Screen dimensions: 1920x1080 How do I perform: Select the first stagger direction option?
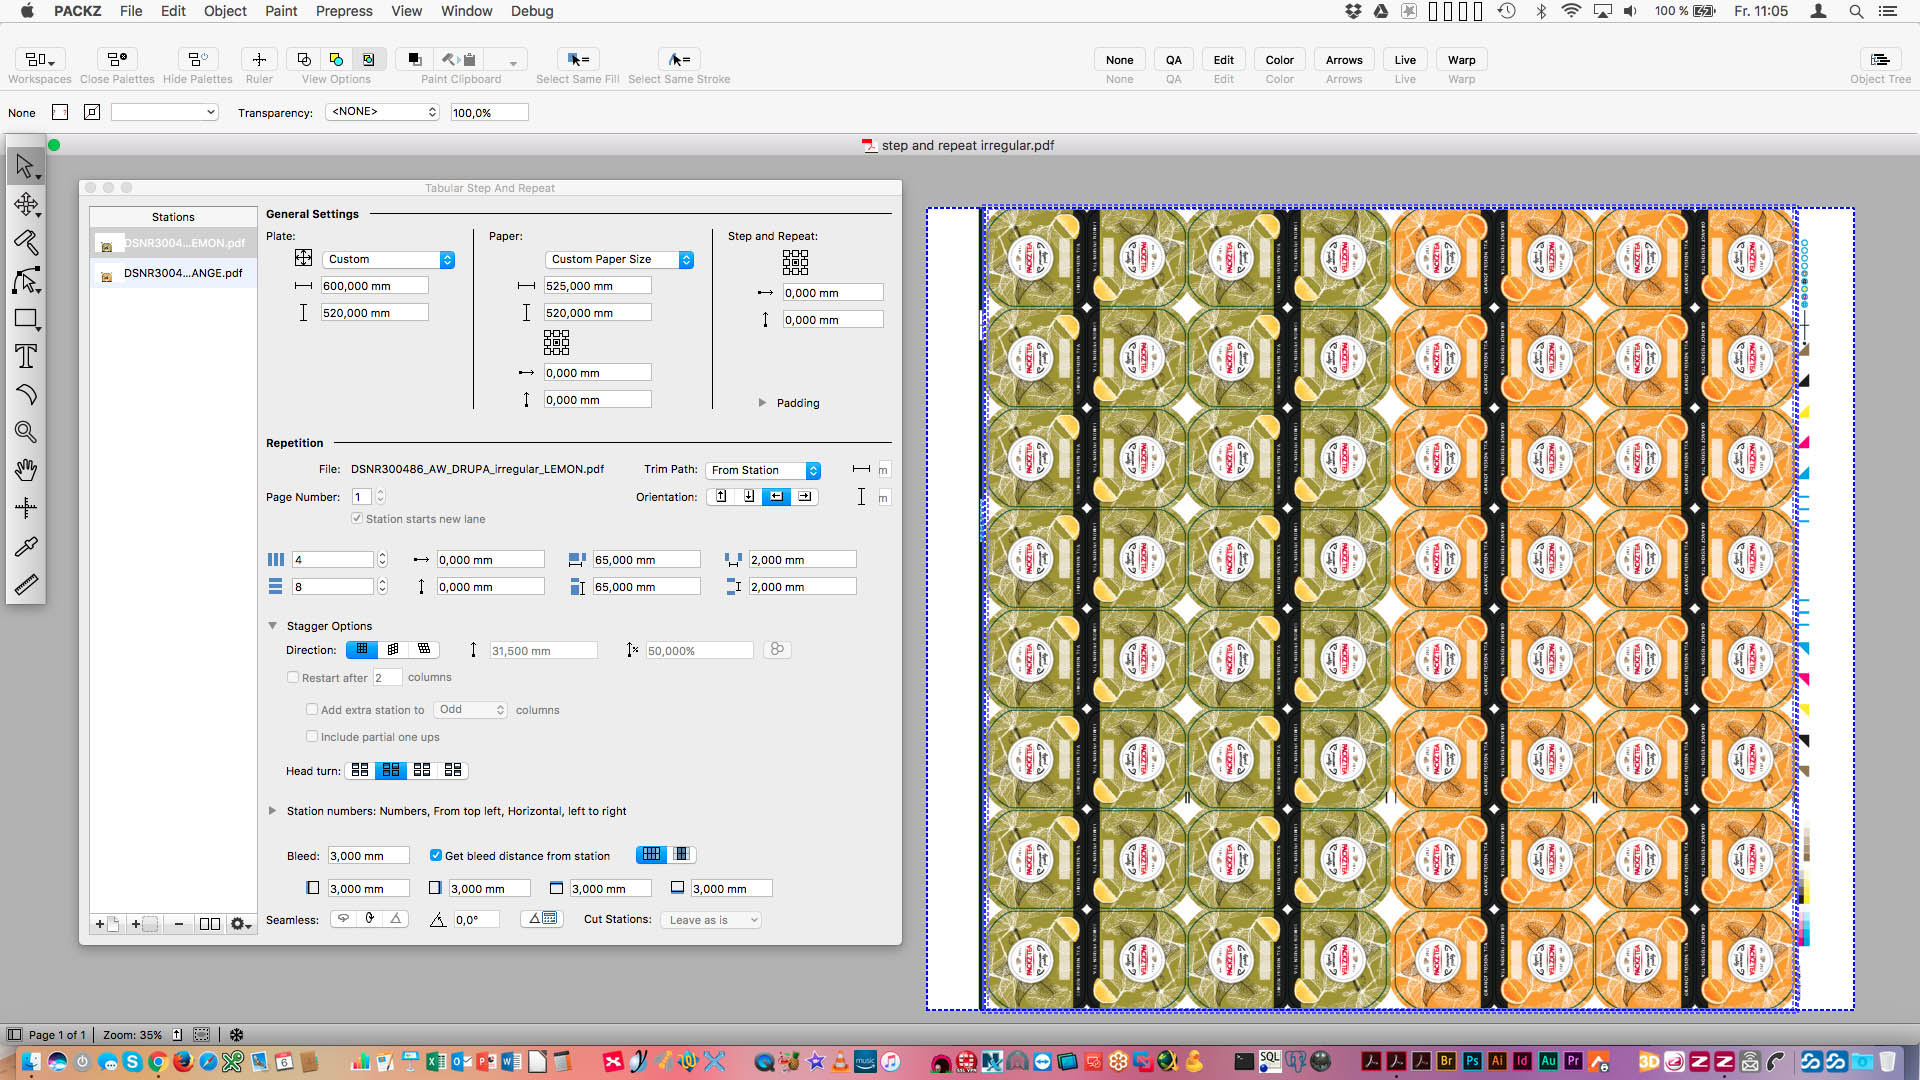(x=362, y=650)
